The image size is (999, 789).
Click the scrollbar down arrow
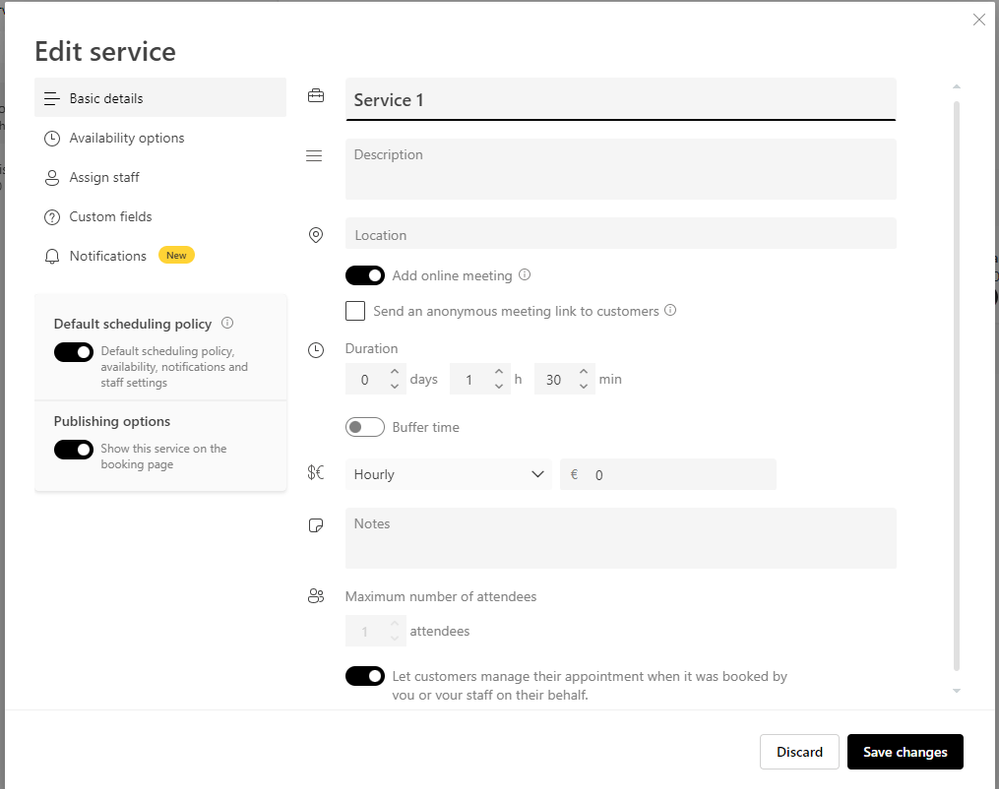[956, 691]
